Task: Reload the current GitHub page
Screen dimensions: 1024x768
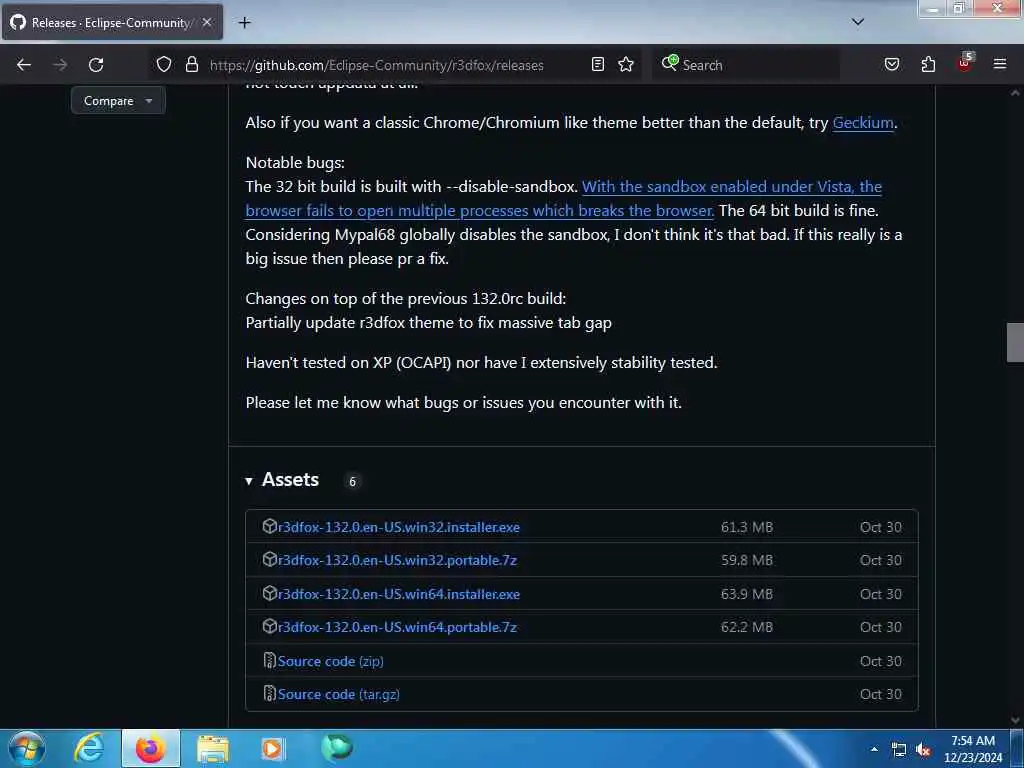Action: pyautogui.click(x=96, y=65)
